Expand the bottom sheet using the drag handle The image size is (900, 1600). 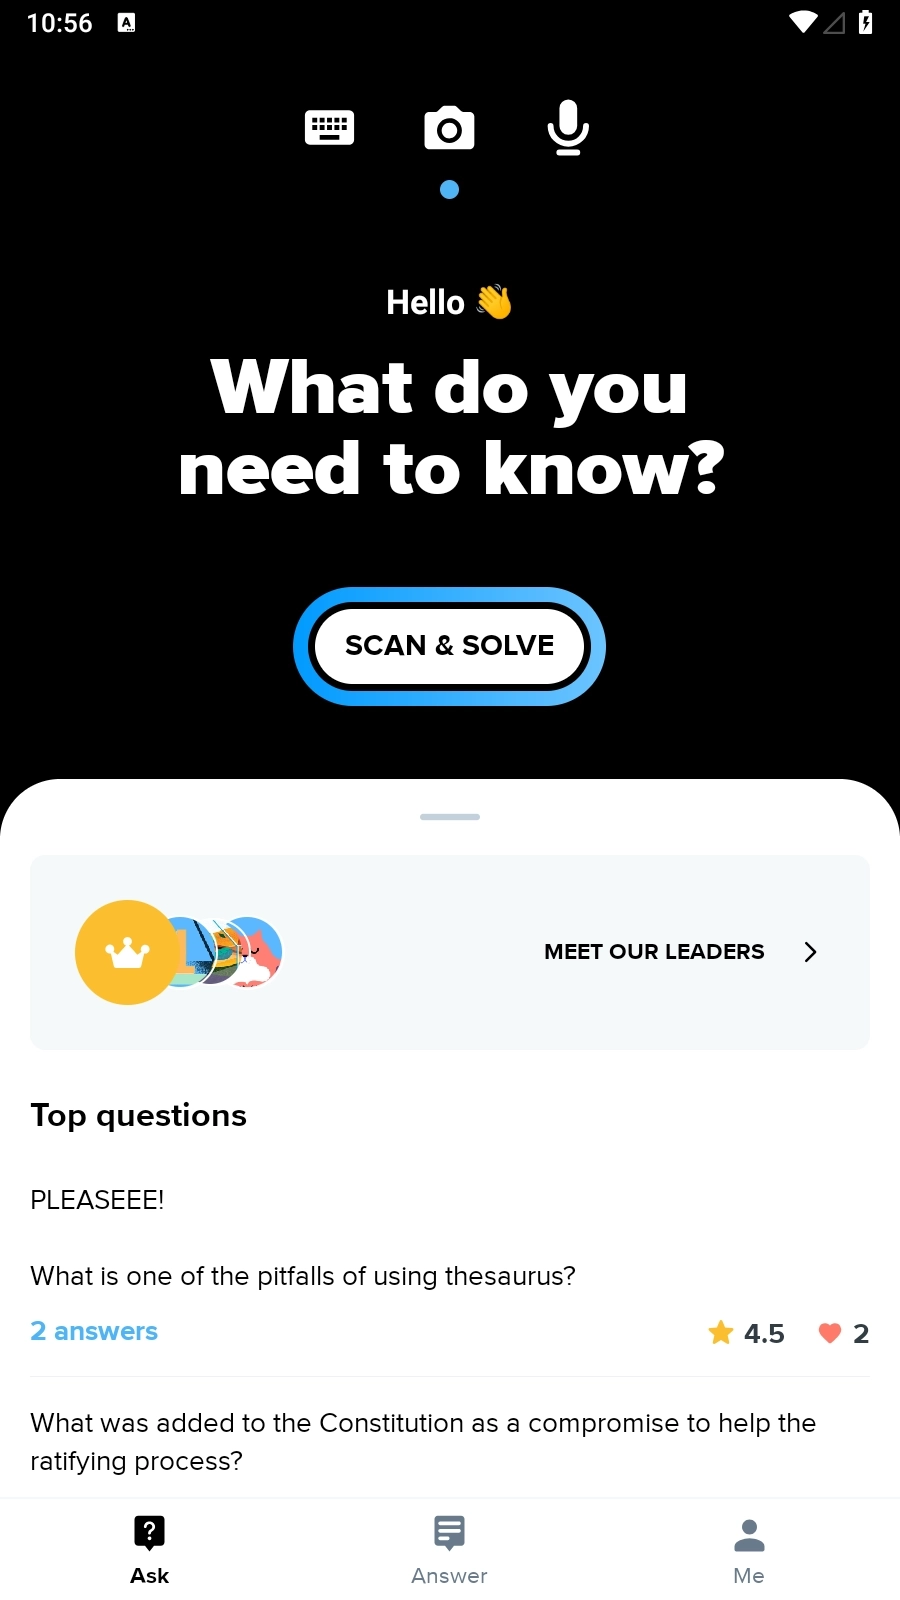point(450,817)
